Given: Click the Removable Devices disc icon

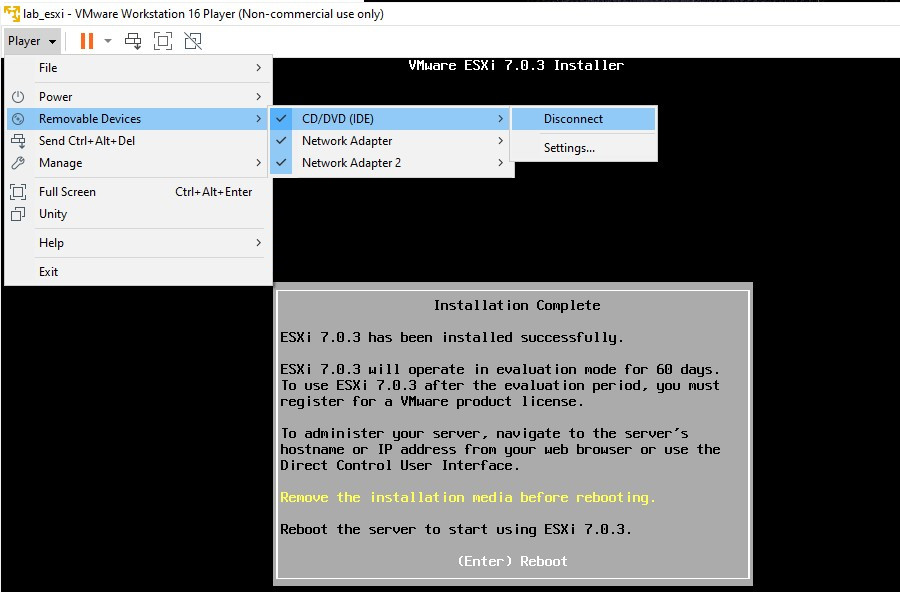Looking at the screenshot, I should click(18, 119).
